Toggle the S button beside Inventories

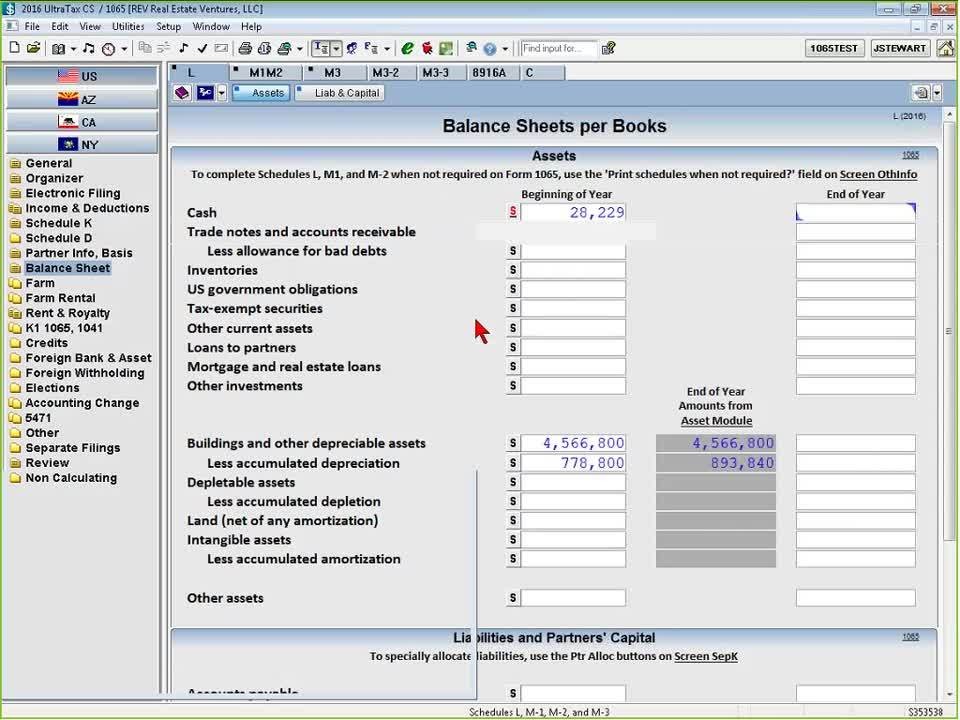513,270
